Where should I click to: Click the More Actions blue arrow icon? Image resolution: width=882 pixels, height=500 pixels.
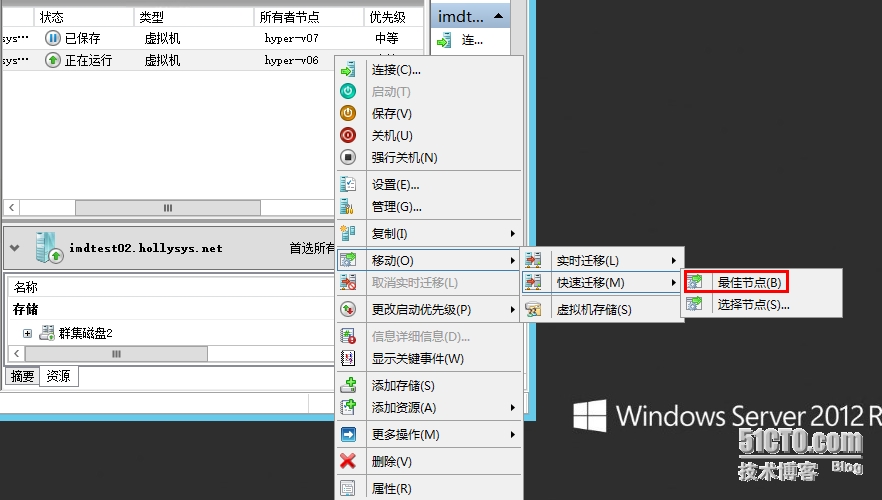point(348,434)
